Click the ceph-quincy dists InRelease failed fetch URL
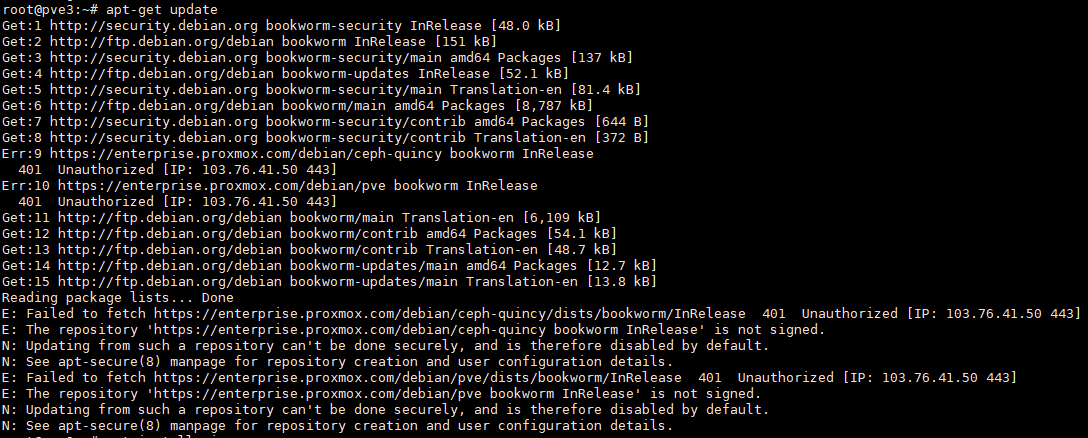1088x438 pixels. pyautogui.click(x=450, y=313)
